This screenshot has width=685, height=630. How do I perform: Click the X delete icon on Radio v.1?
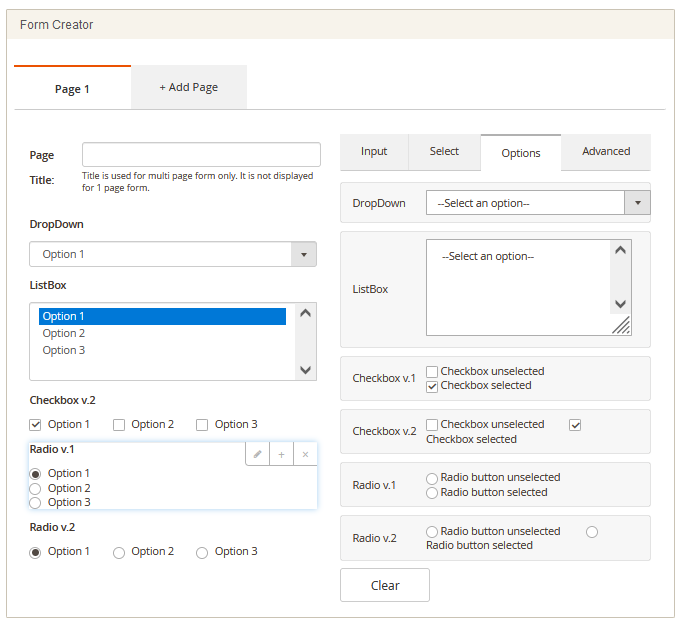click(305, 454)
